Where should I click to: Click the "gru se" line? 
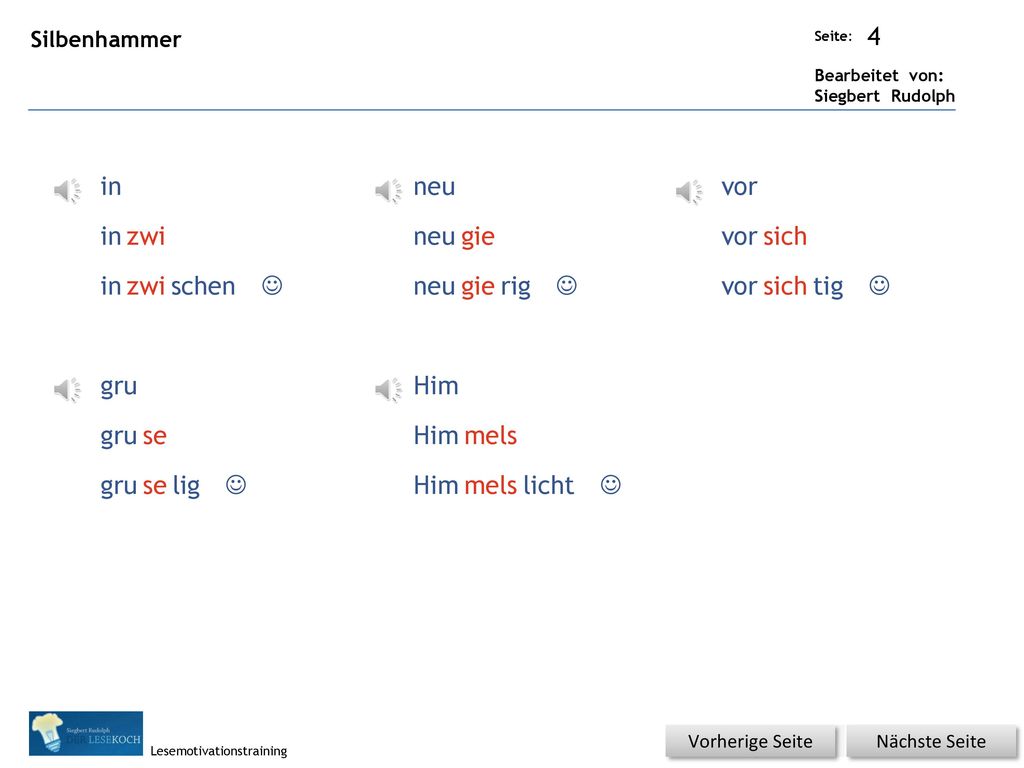(133, 437)
